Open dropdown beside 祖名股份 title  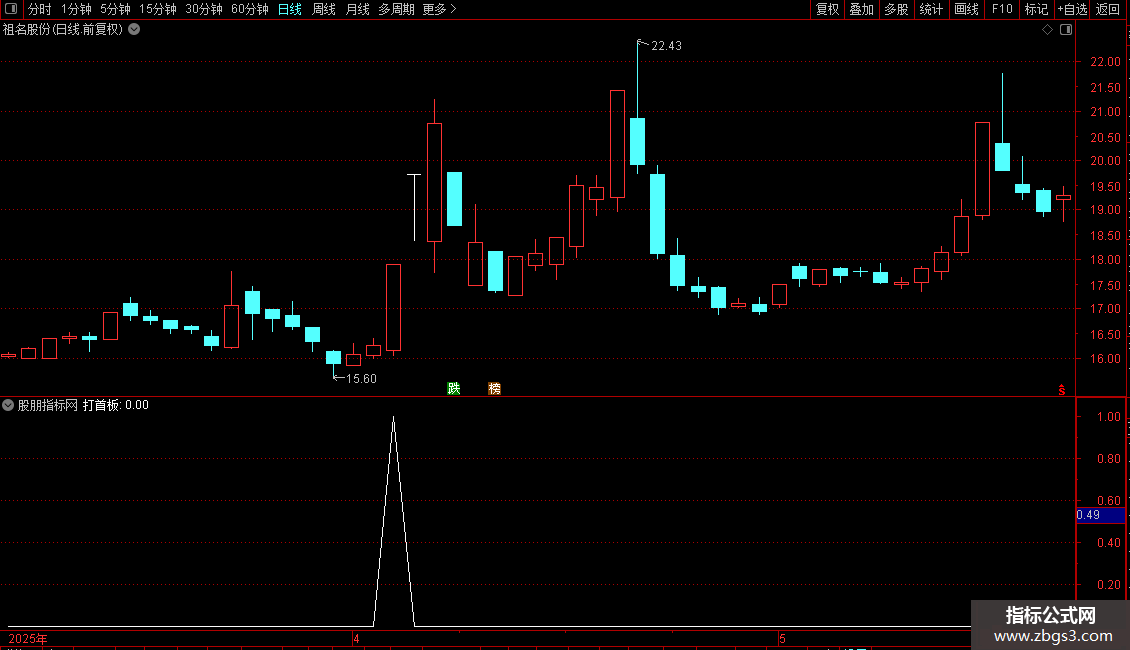(134, 30)
